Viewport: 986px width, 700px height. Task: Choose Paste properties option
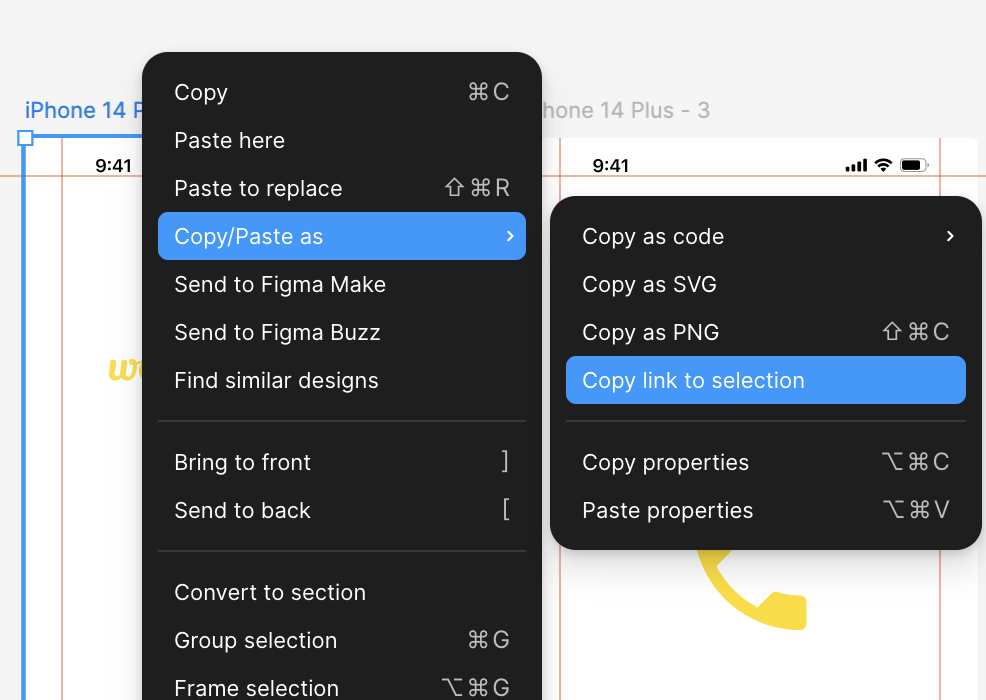point(765,511)
